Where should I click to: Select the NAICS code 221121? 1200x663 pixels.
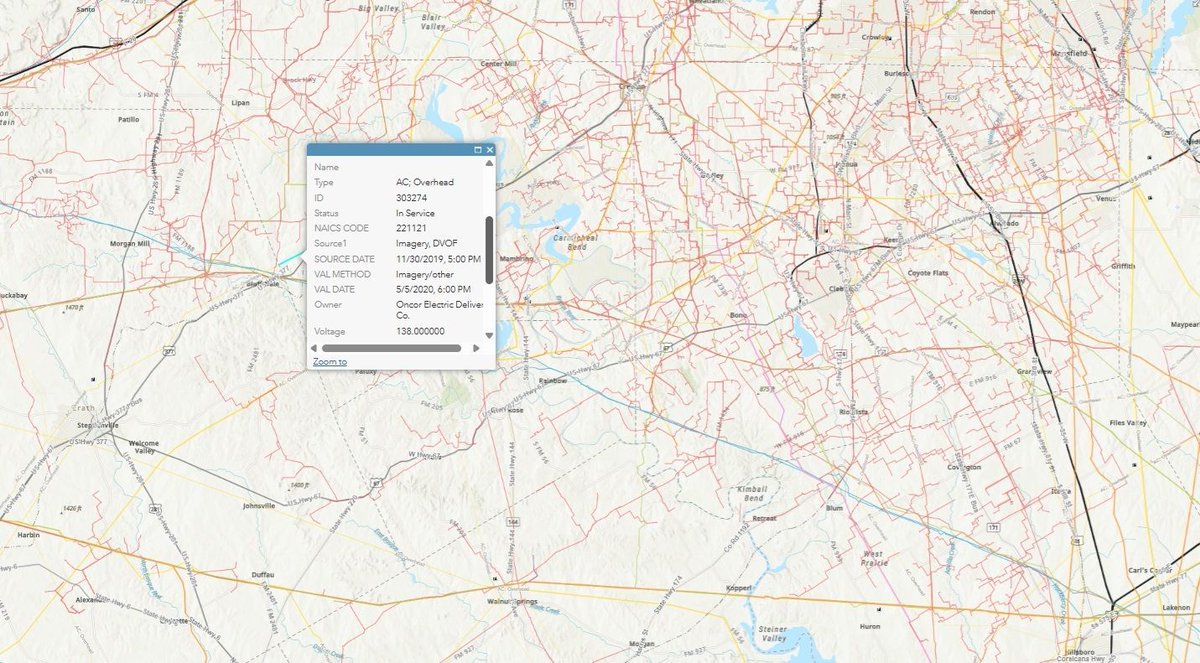click(x=410, y=228)
